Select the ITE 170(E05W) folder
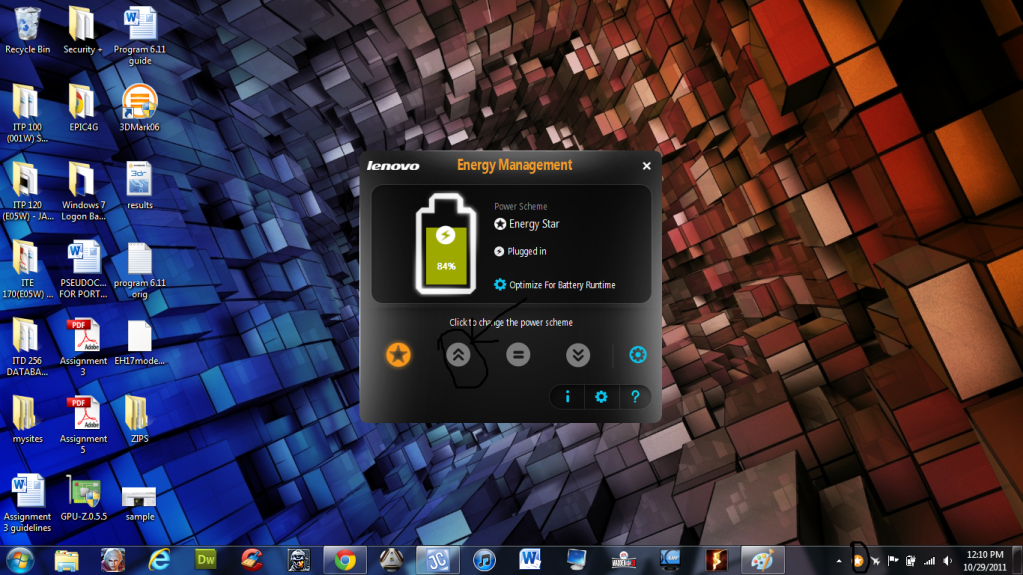This screenshot has width=1023, height=575. coord(27,269)
